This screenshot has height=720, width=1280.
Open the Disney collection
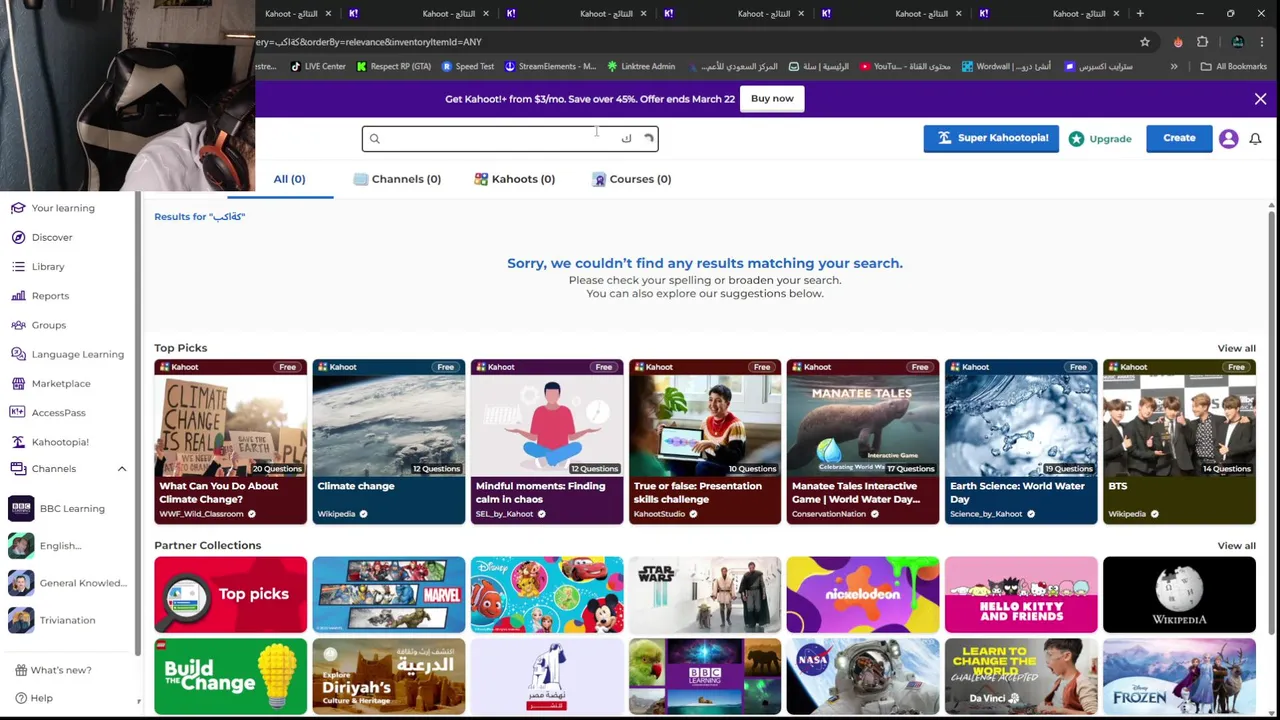[x=546, y=595]
